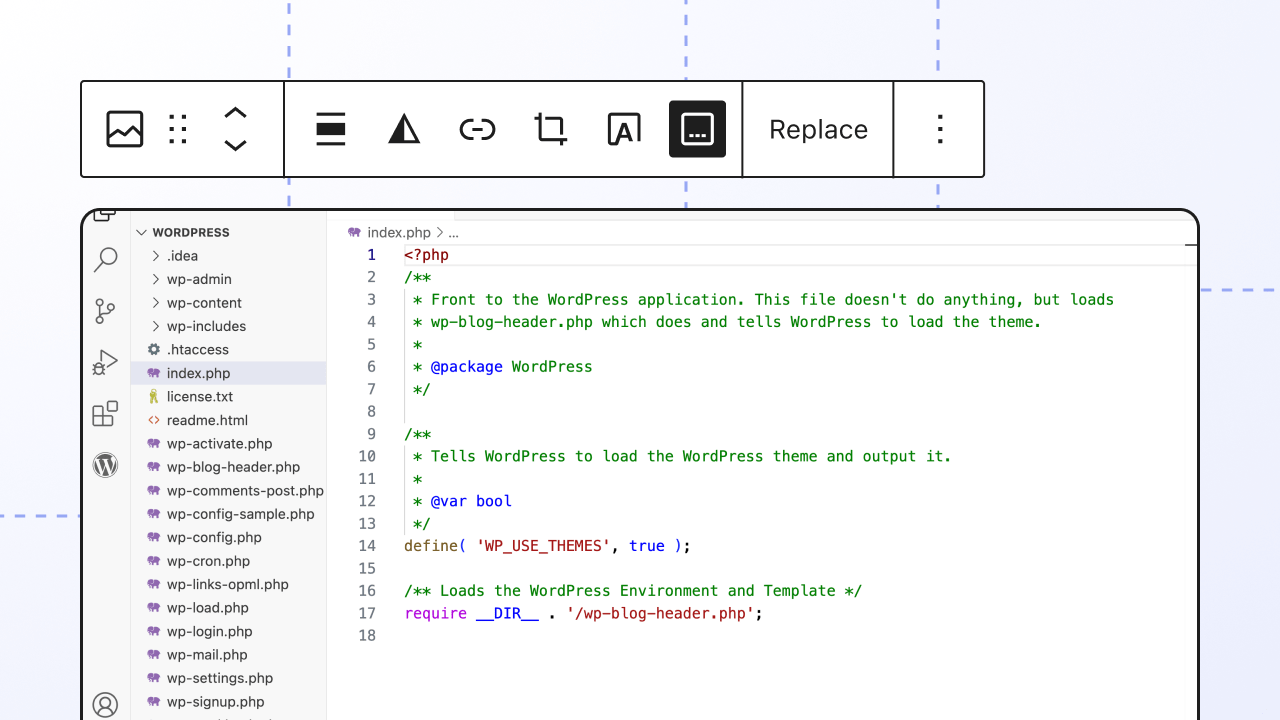Click the index.php breadcrumb tab
The image size is (1280, 720).
tap(397, 232)
